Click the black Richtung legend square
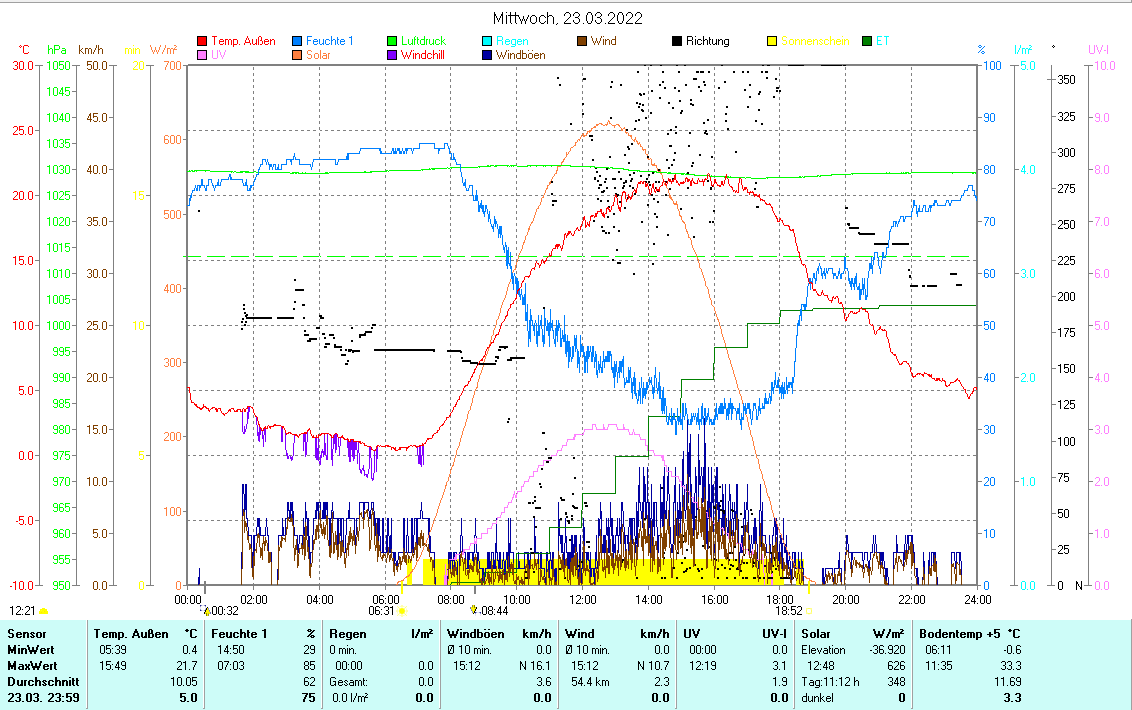This screenshot has width=1132, height=710. click(677, 42)
